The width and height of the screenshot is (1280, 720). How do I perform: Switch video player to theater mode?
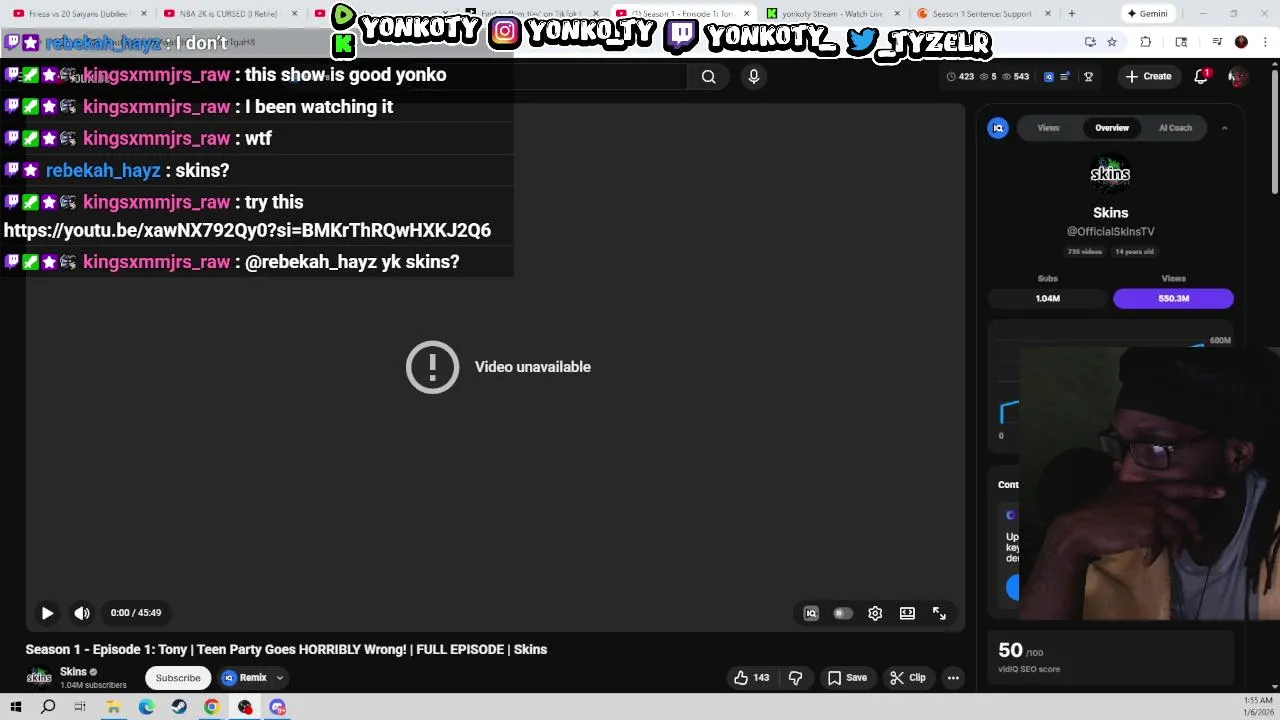pyautogui.click(x=907, y=613)
